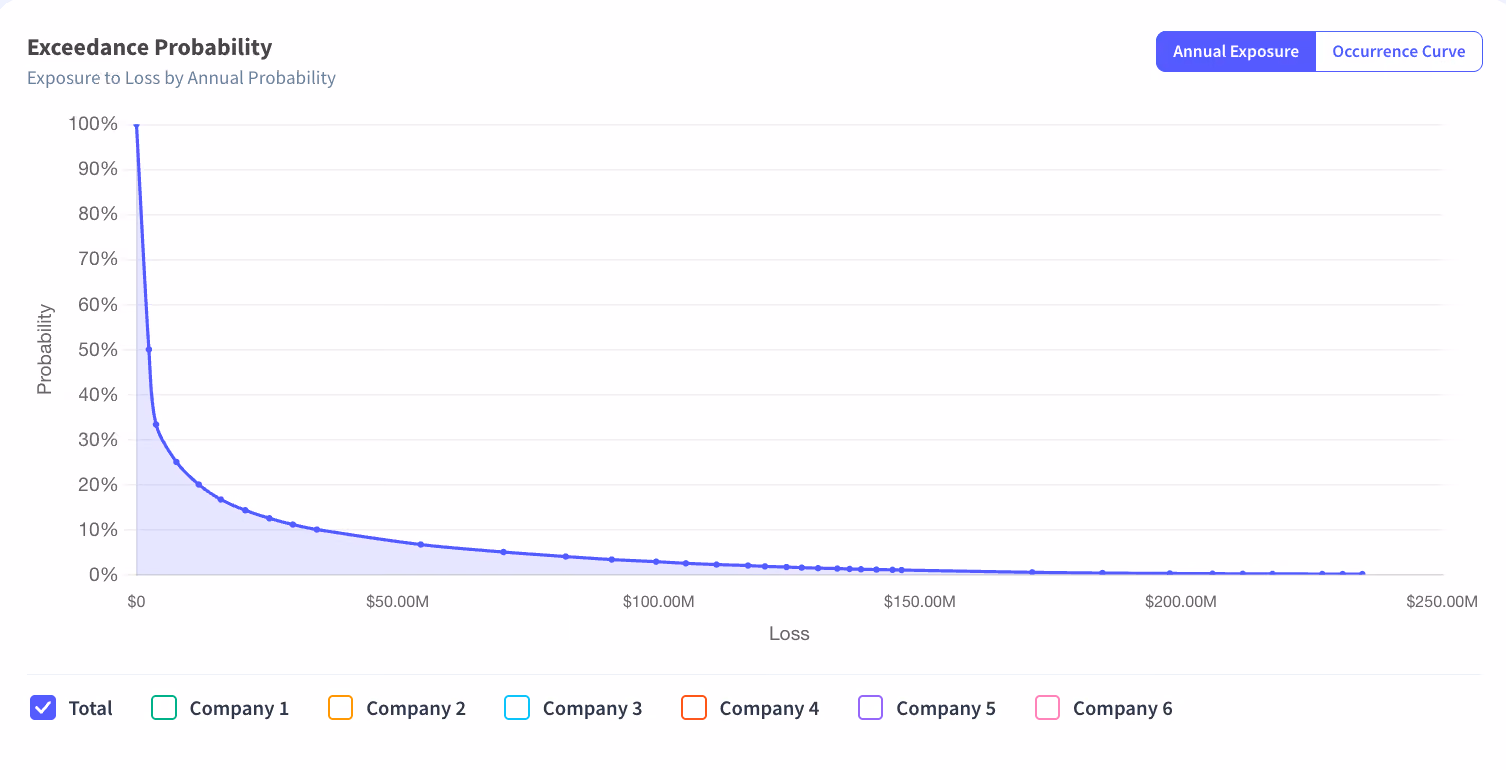
Task: Select the data point at 25% probability
Action: click(176, 462)
